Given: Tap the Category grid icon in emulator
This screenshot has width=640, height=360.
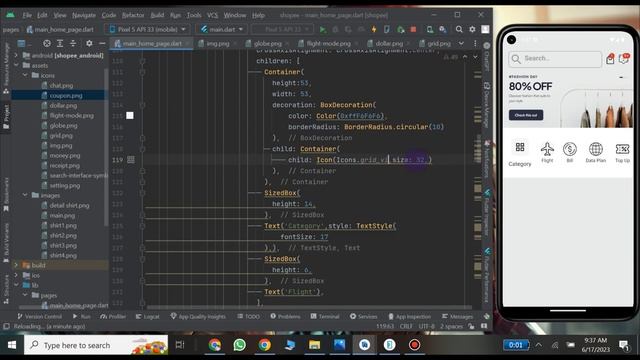Looking at the screenshot, I should click(x=520, y=147).
